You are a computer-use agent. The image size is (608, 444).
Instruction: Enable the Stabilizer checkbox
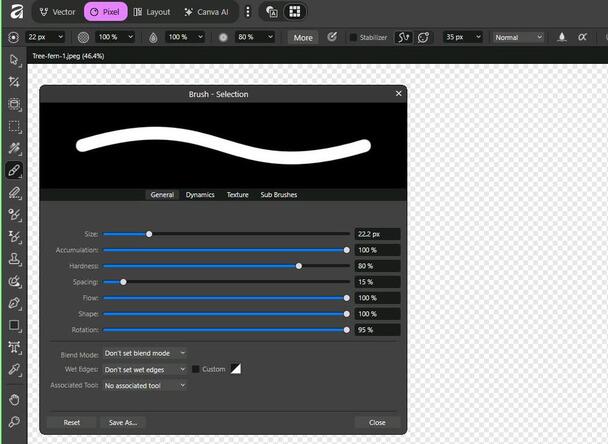point(353,37)
